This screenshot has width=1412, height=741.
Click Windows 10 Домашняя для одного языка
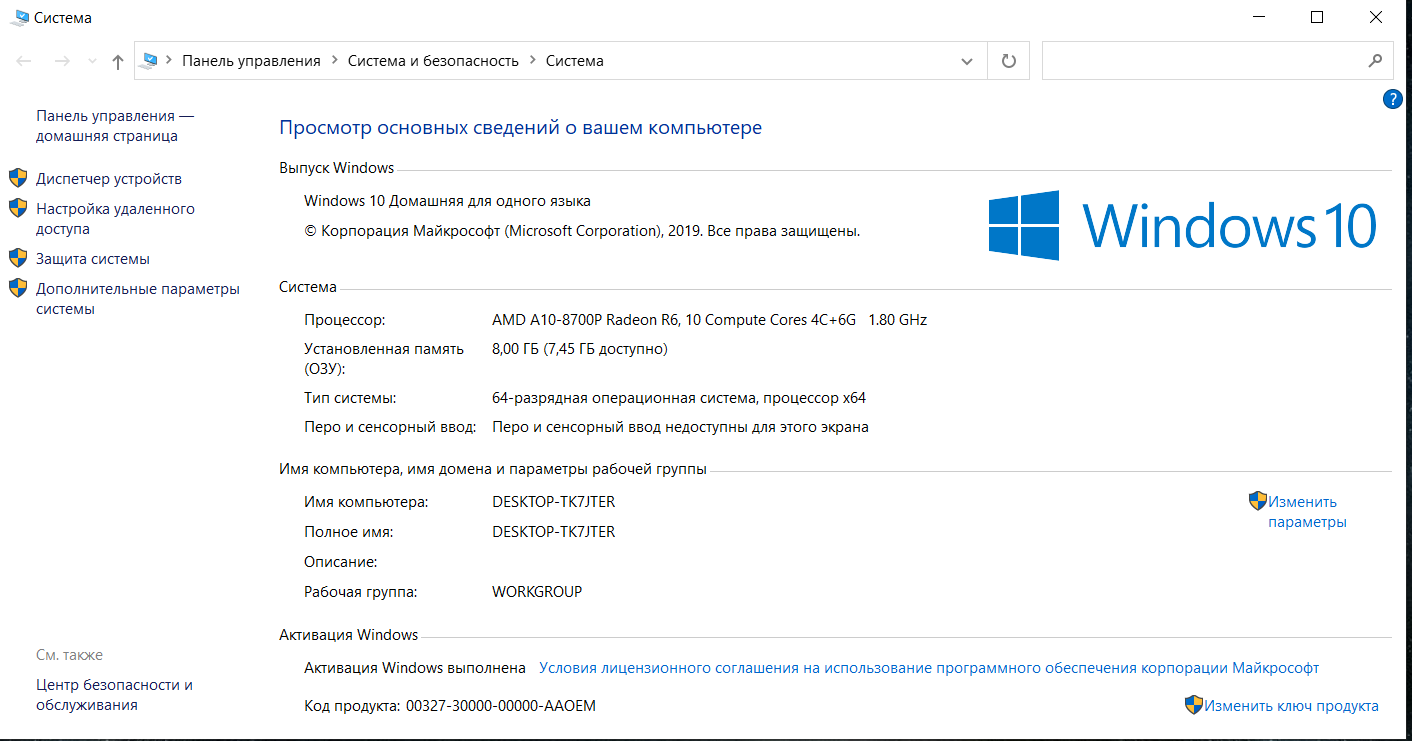(x=447, y=201)
